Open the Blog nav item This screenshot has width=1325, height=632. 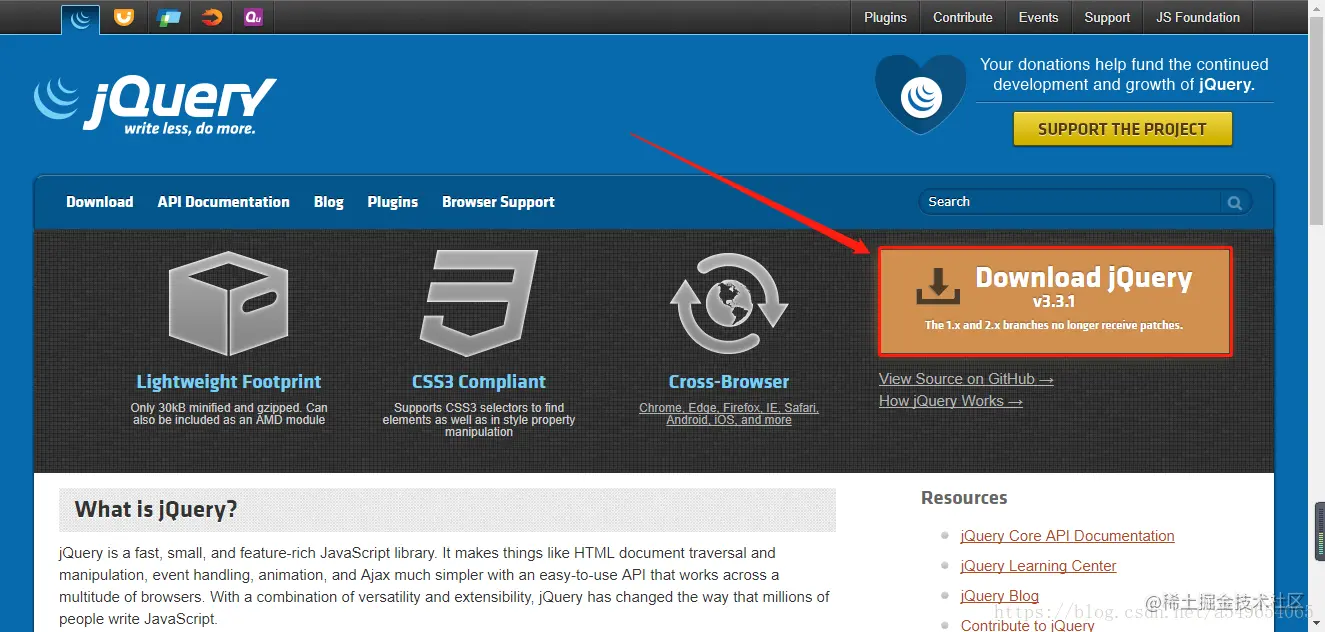[328, 202]
